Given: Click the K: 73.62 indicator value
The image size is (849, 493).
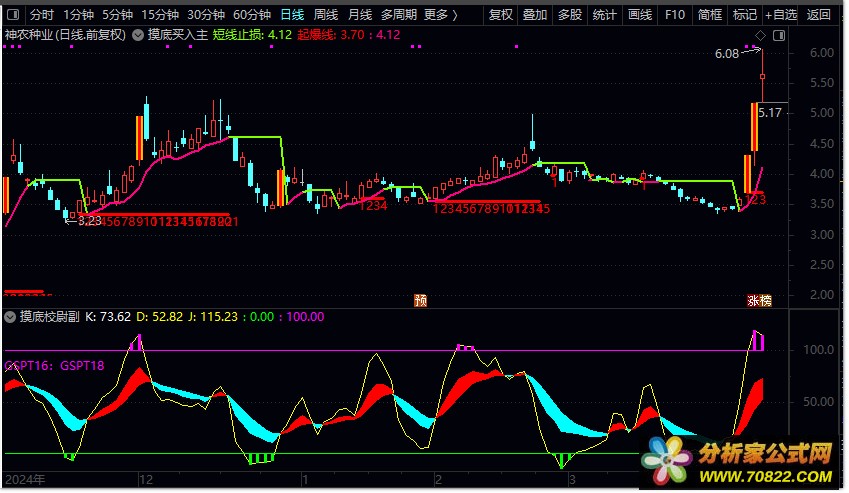Looking at the screenshot, I should (x=108, y=317).
